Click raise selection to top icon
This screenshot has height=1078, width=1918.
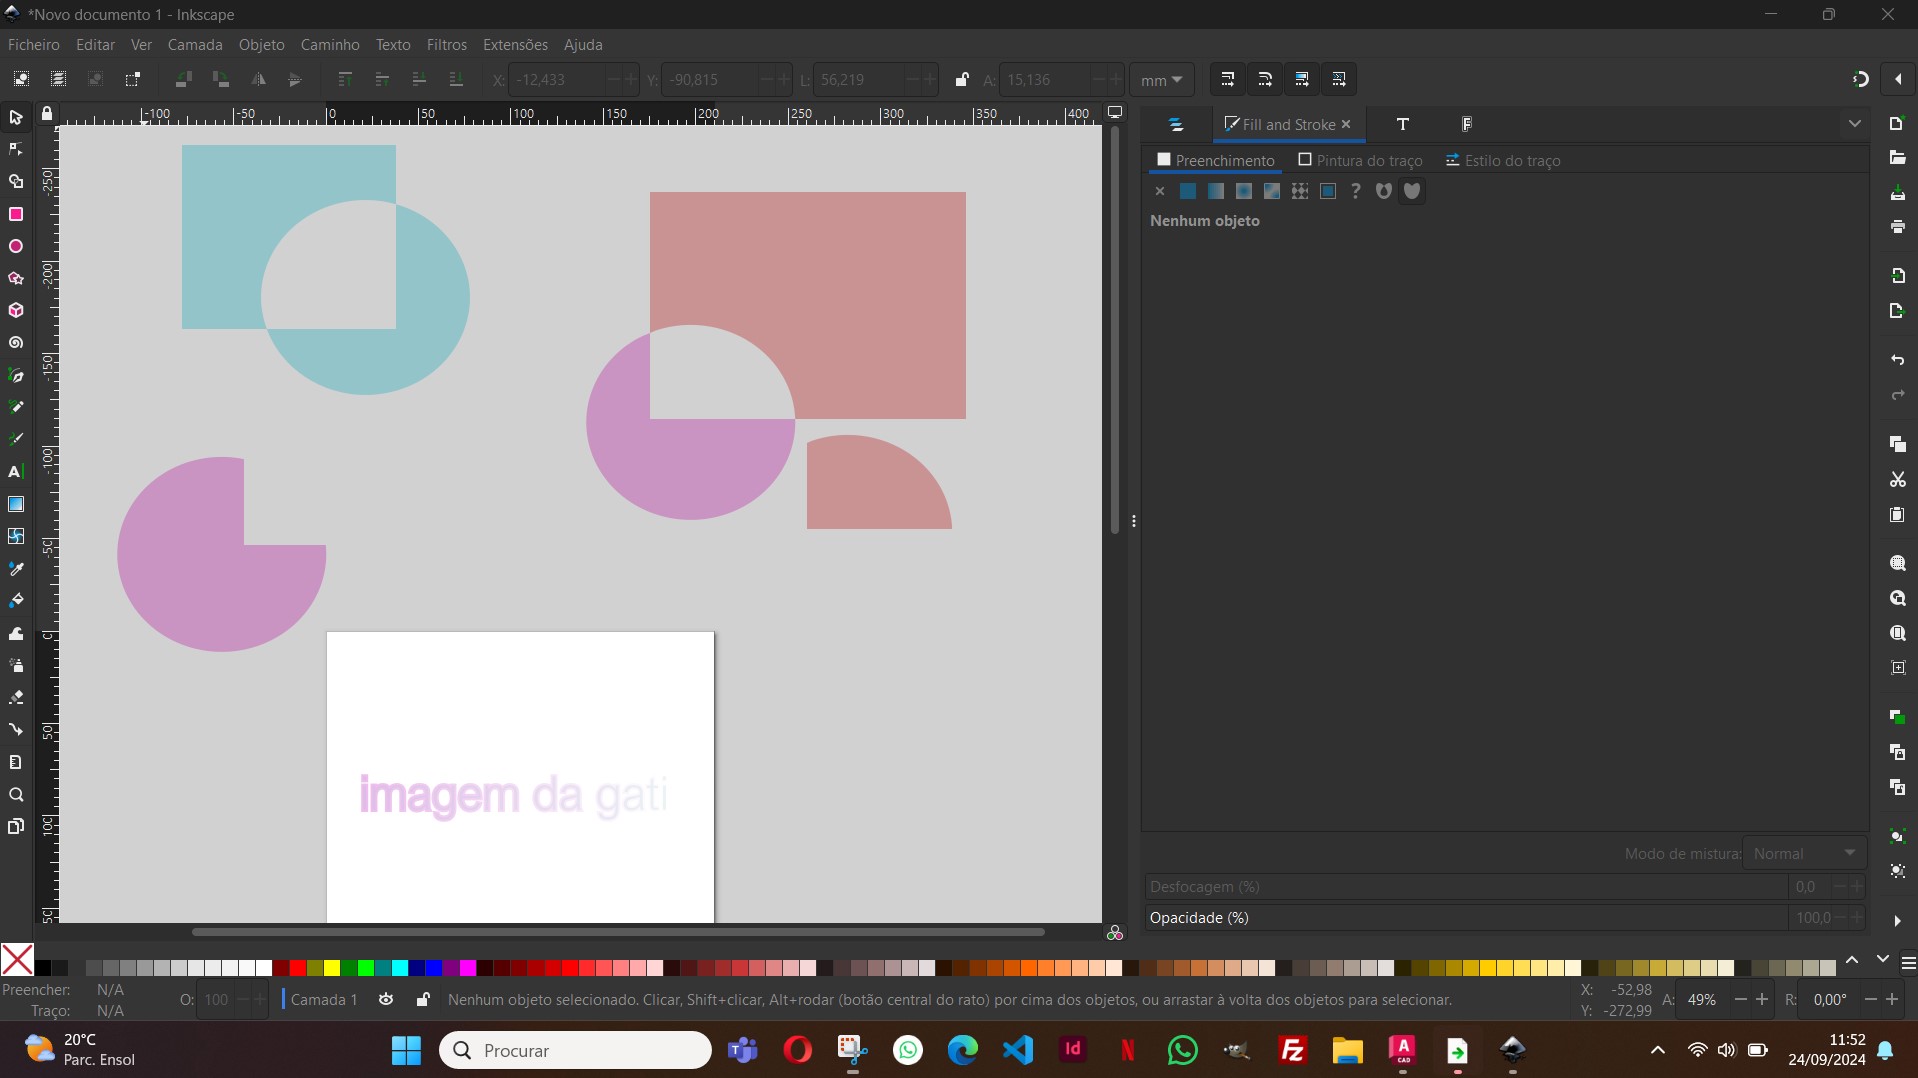coord(345,79)
